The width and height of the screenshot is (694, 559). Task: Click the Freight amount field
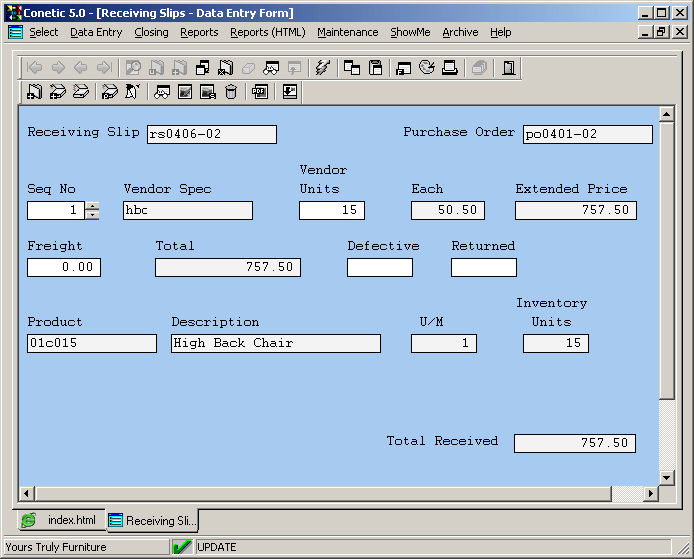[64, 267]
